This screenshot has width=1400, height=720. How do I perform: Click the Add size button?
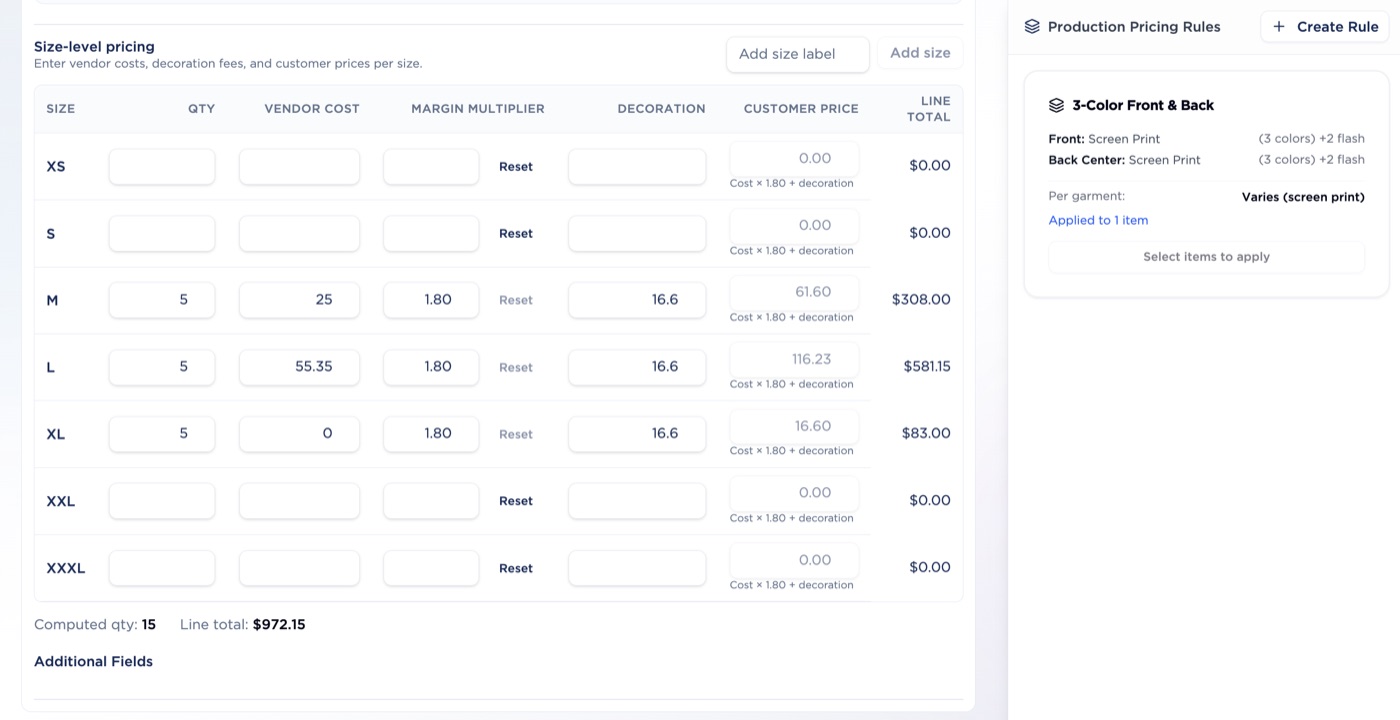(x=920, y=53)
